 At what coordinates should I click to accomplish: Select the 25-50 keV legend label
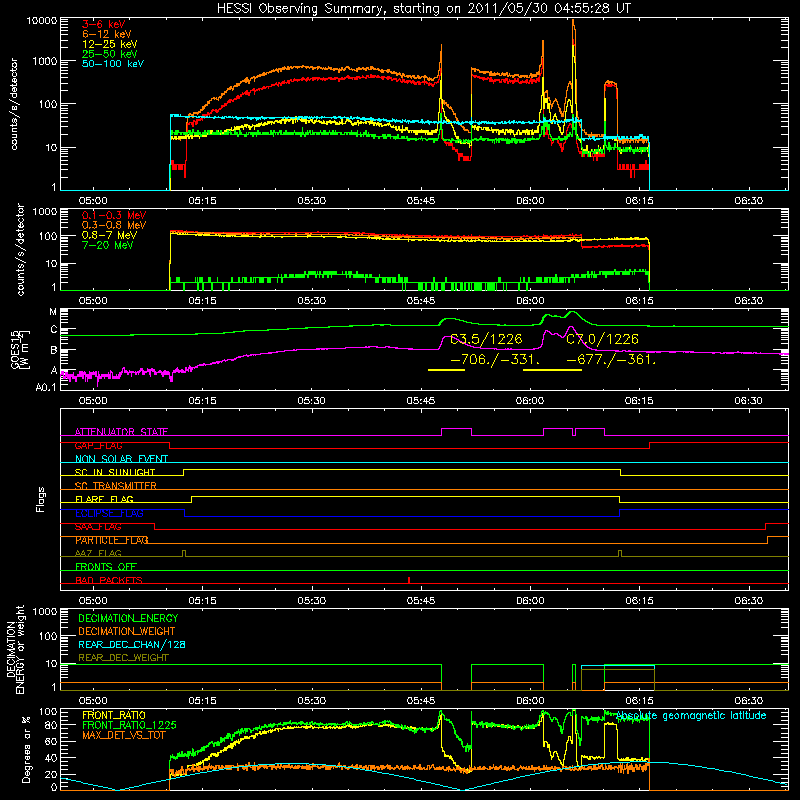110,54
